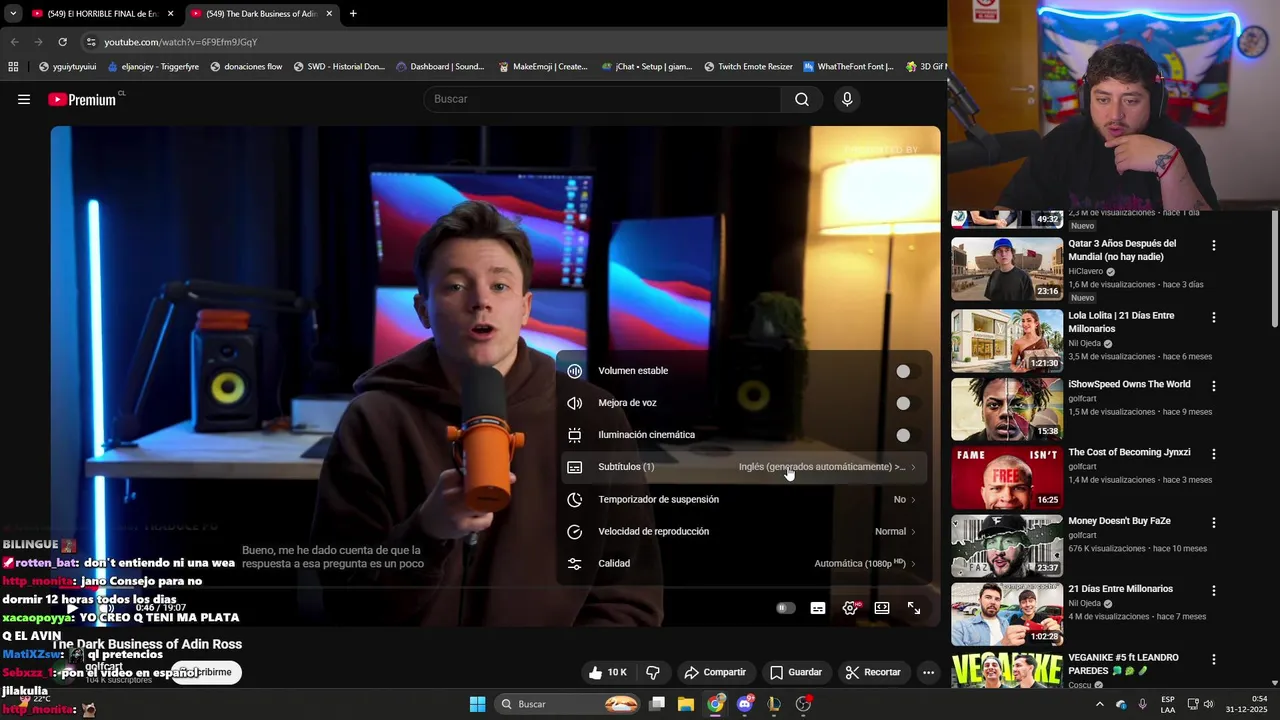Image resolution: width=1280 pixels, height=720 pixels.
Task: Click the sleep timer moon icon
Action: [x=574, y=499]
